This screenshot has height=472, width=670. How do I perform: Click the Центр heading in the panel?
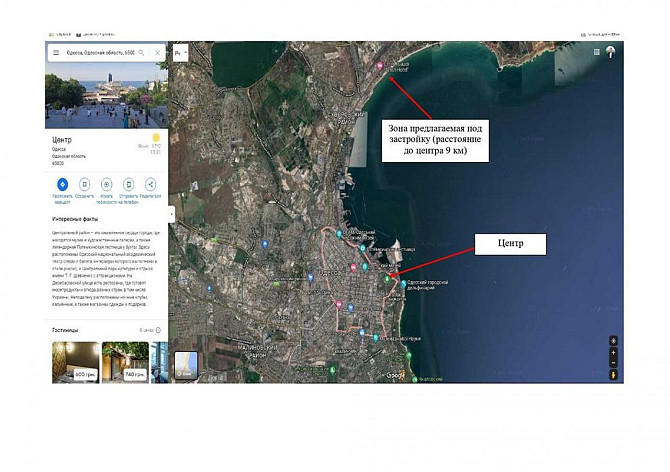[x=62, y=140]
